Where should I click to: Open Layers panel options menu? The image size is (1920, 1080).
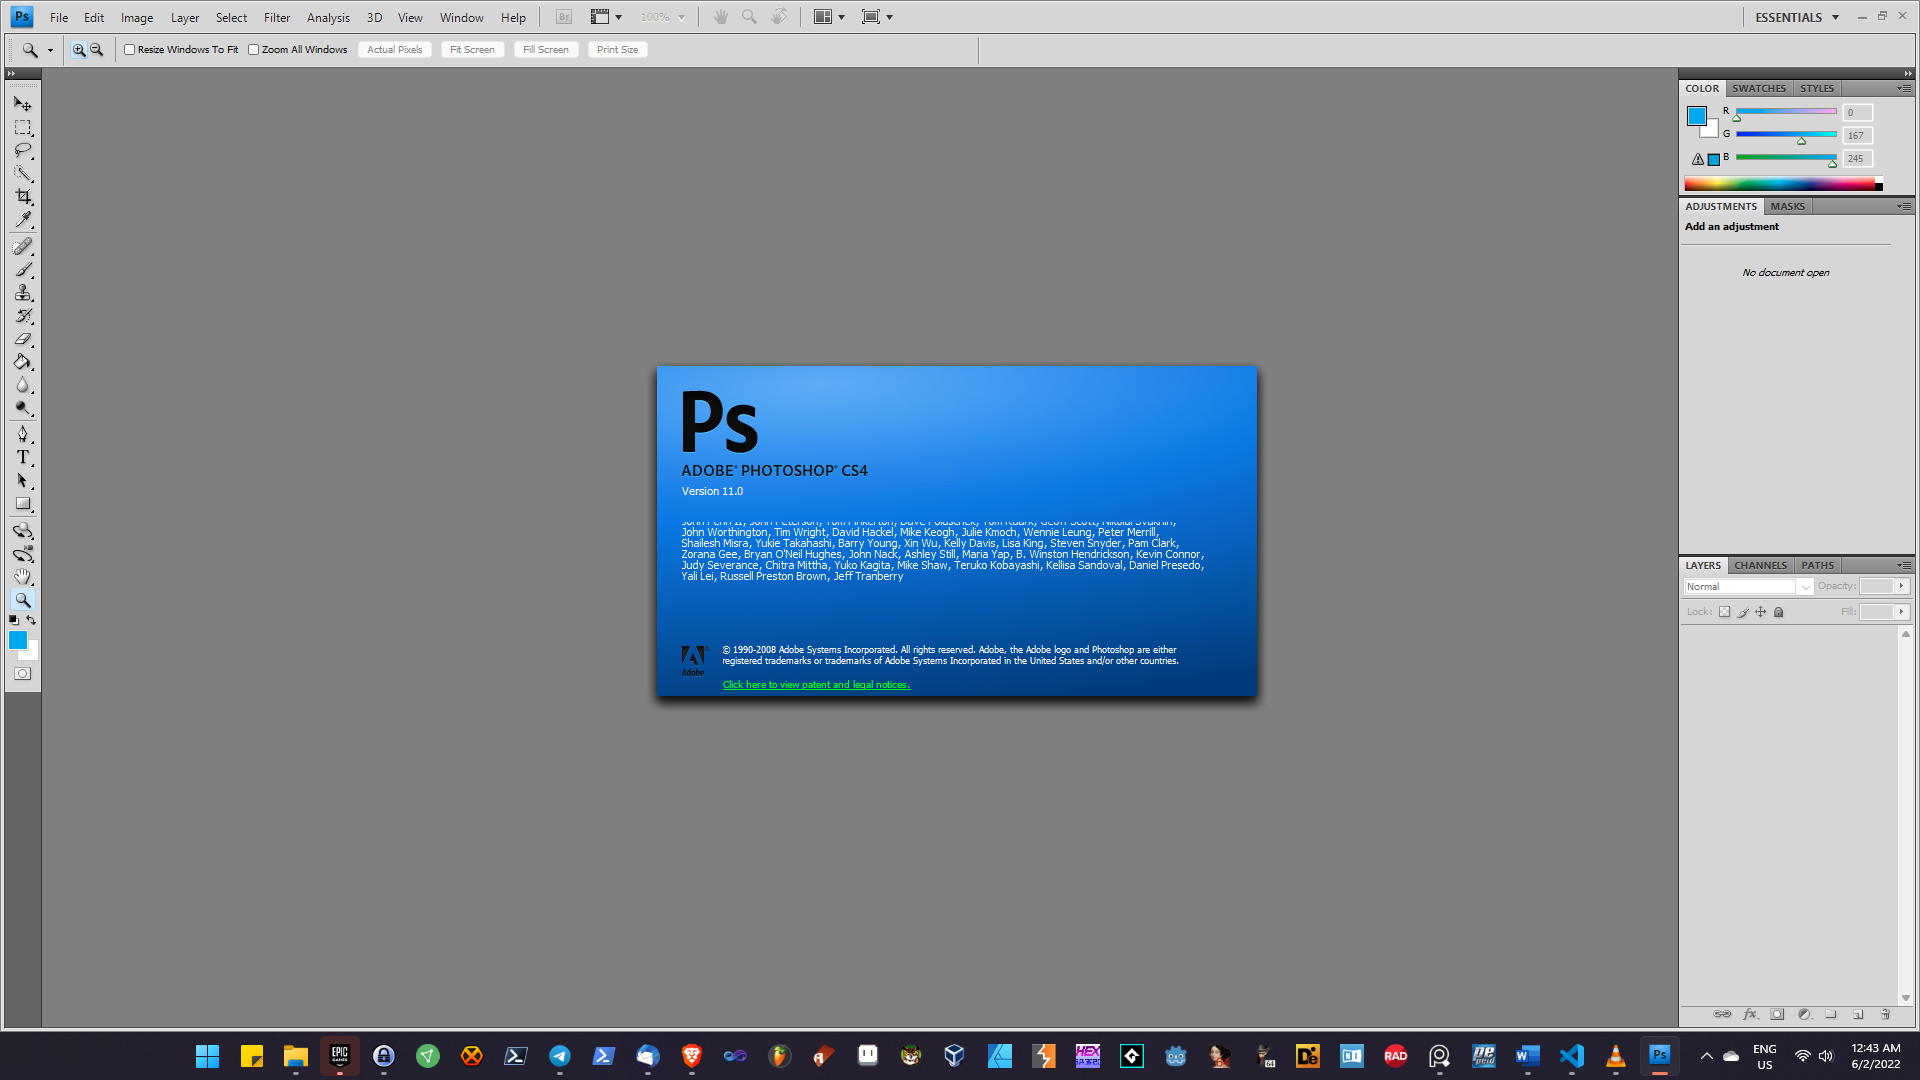point(1904,565)
